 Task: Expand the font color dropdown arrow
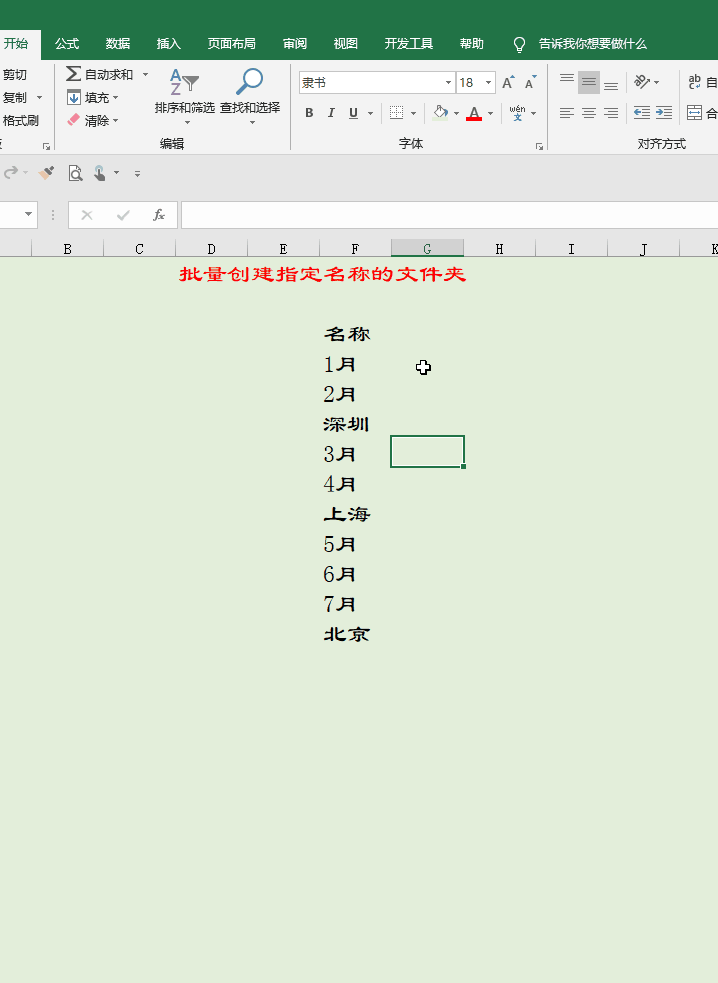point(490,113)
